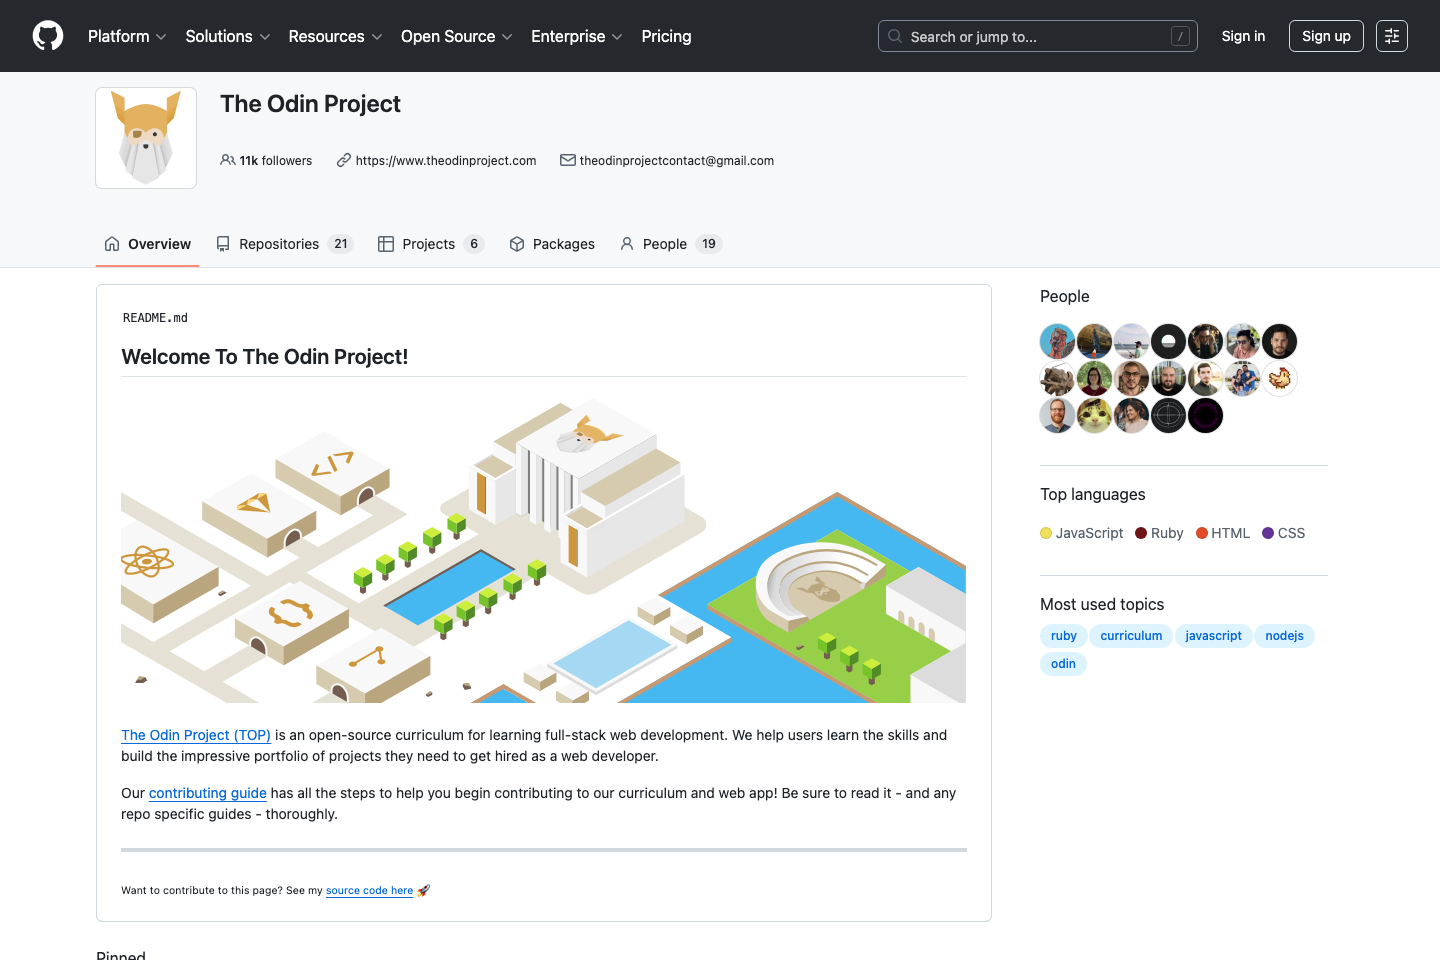The width and height of the screenshot is (1440, 960).
Task: Expand the Solutions dropdown
Action: [x=227, y=36]
